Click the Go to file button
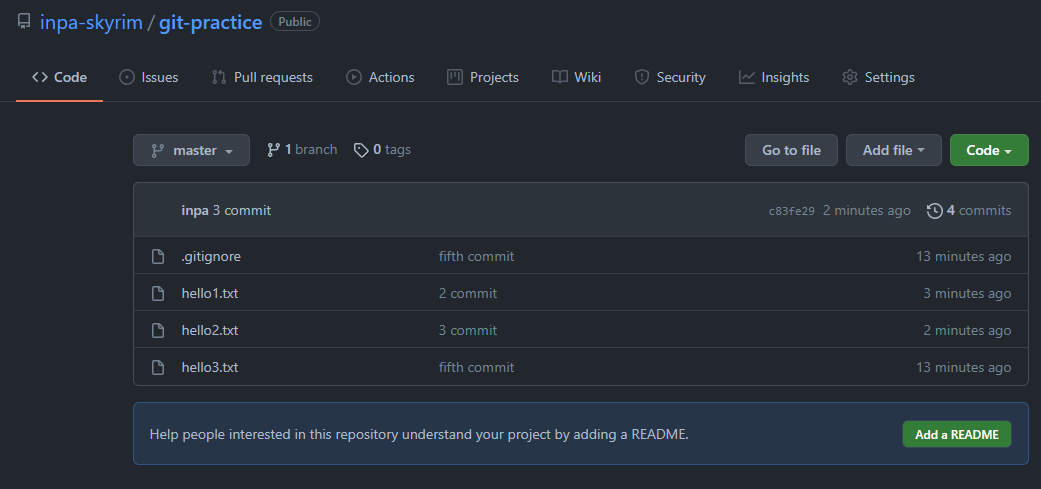Image resolution: width=1041 pixels, height=489 pixels. (x=791, y=150)
